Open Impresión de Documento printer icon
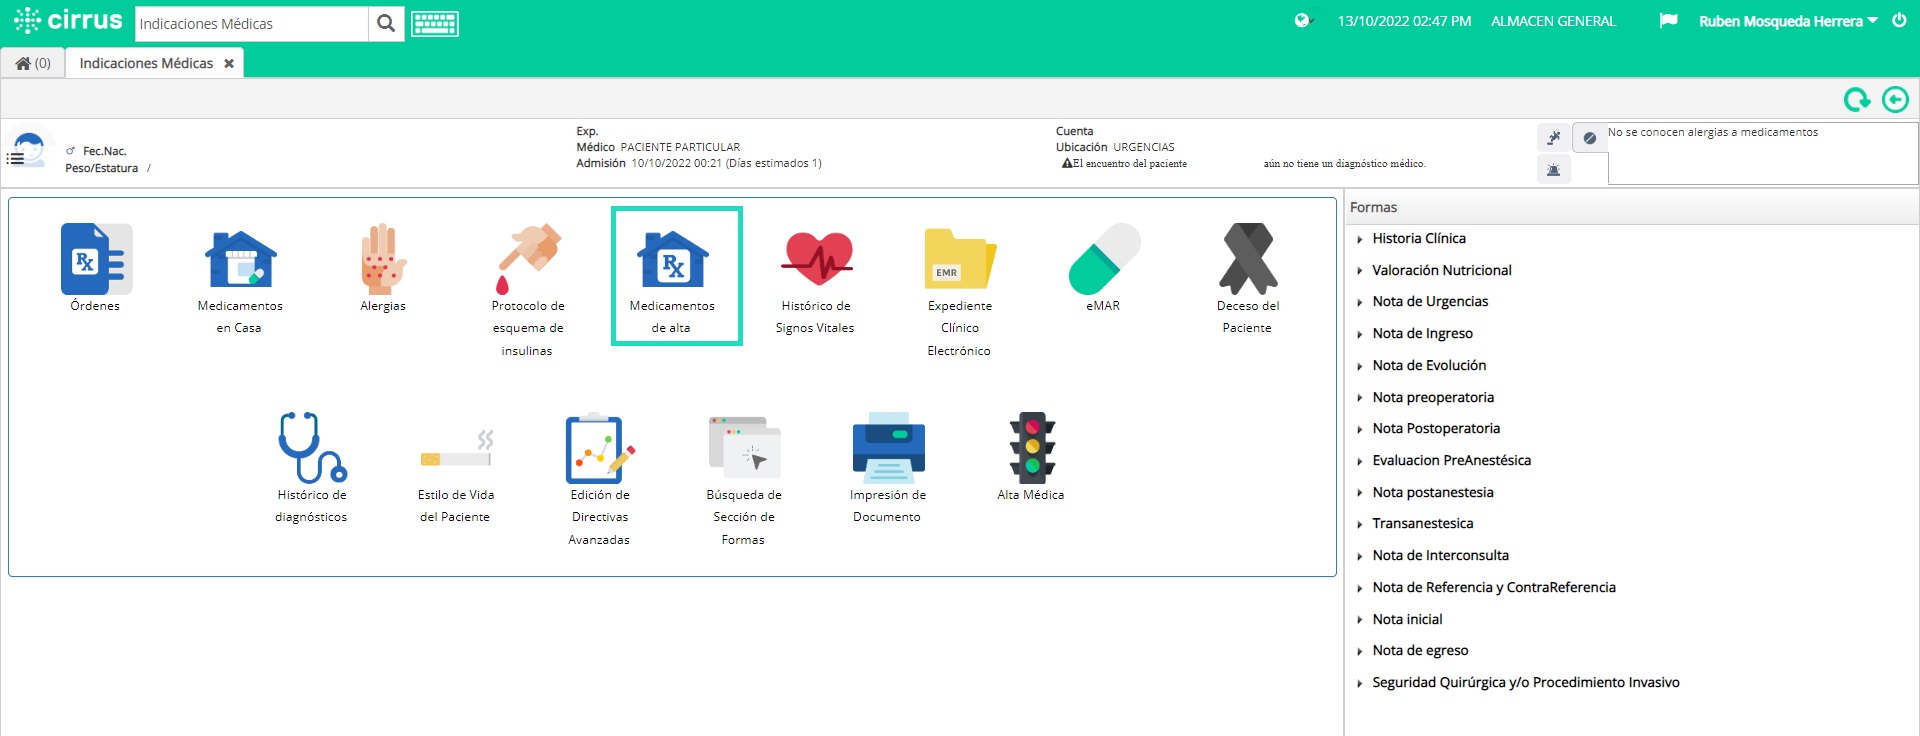 (888, 448)
